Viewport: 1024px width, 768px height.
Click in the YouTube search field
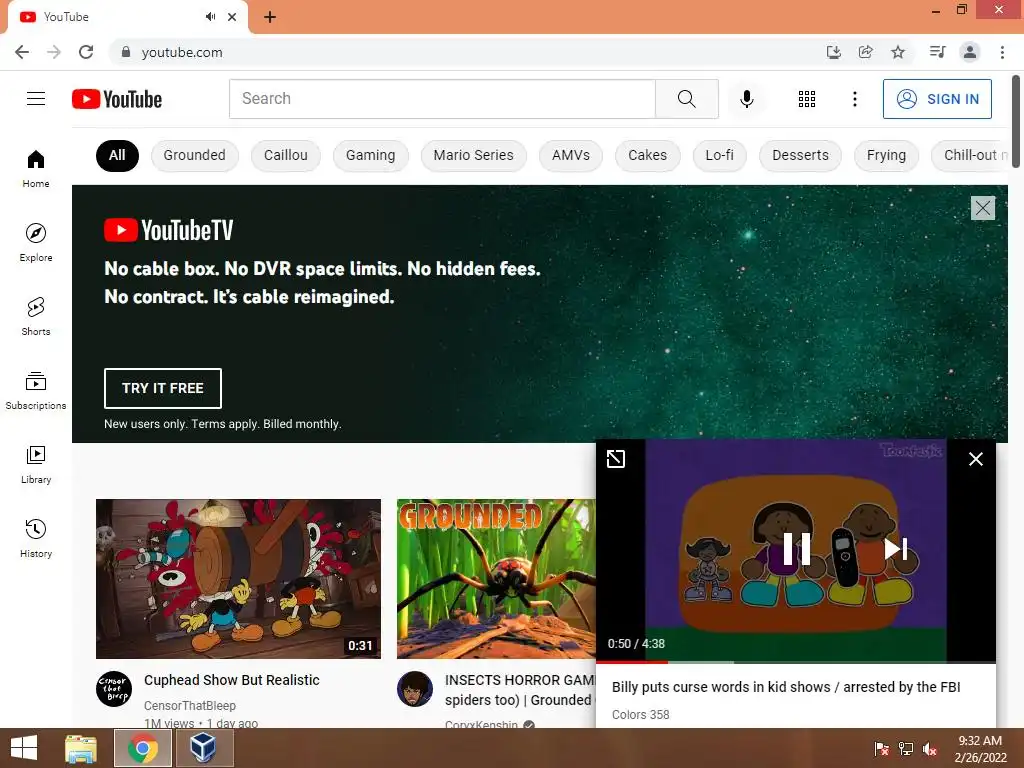tap(442, 99)
